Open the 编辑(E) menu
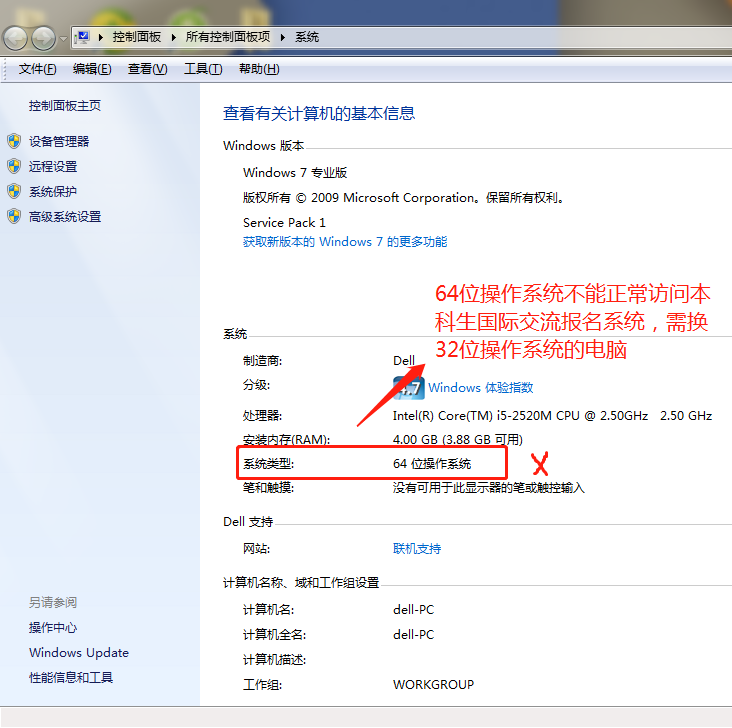 (92, 69)
